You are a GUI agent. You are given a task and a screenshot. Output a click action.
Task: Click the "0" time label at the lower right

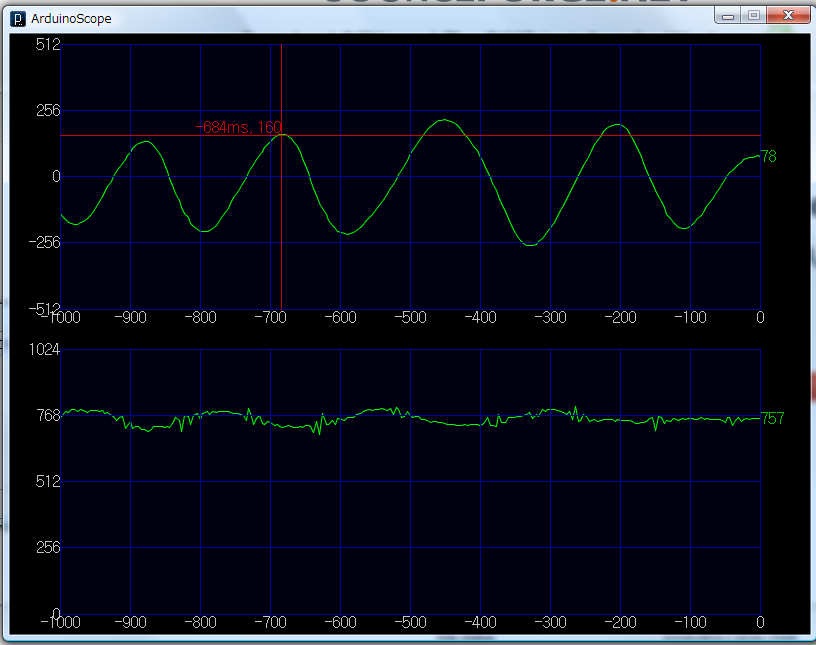[x=759, y=622]
